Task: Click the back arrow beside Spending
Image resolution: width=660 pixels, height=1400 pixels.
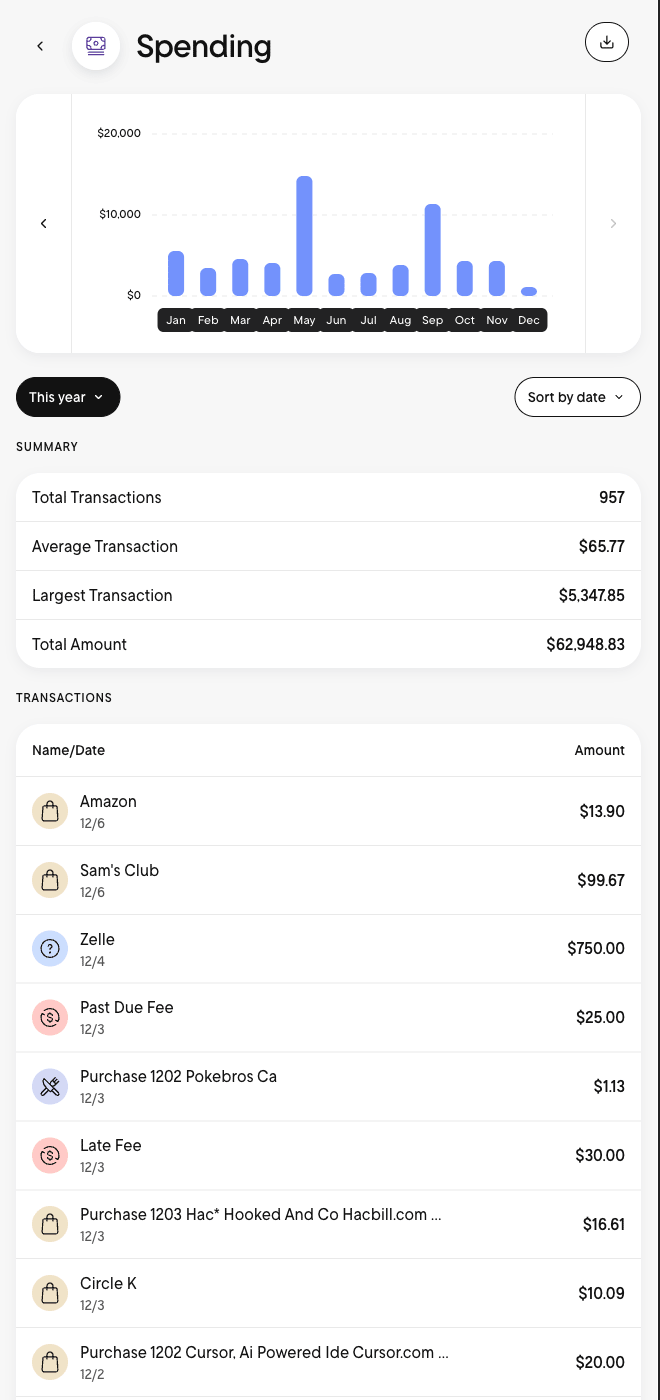Action: 40,46
